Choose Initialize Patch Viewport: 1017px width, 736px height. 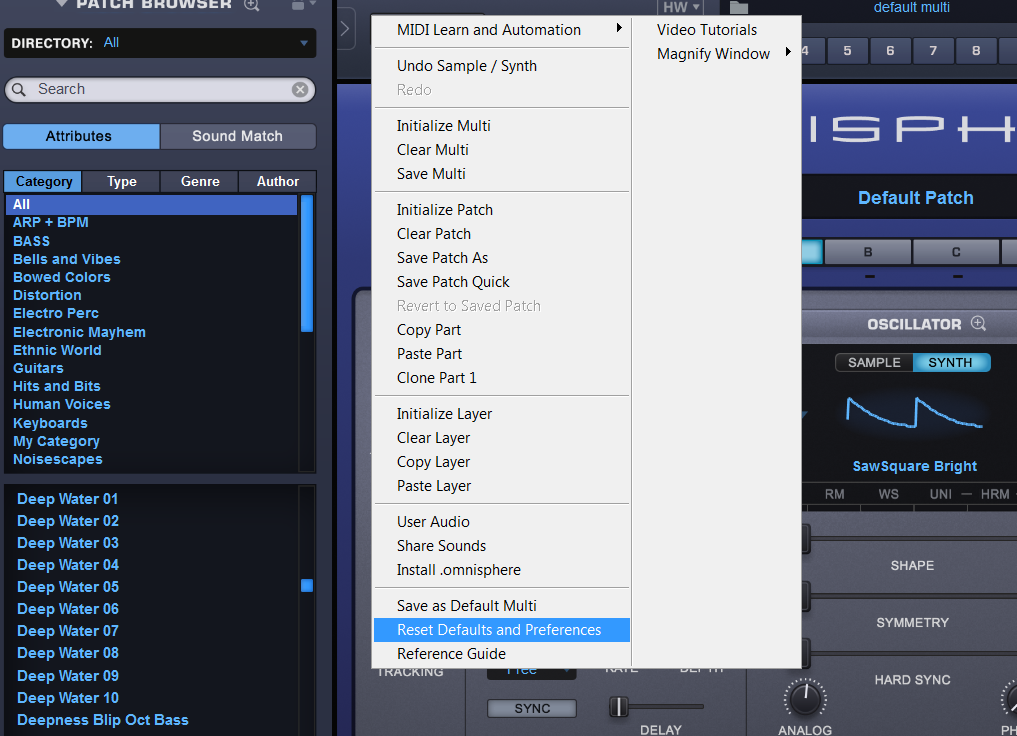[x=502, y=210]
